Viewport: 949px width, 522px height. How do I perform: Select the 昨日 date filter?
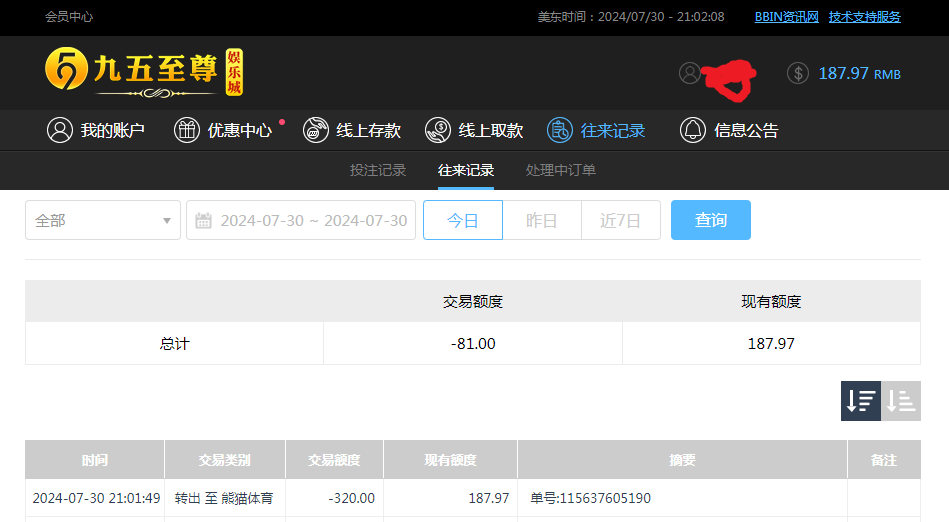click(x=541, y=220)
